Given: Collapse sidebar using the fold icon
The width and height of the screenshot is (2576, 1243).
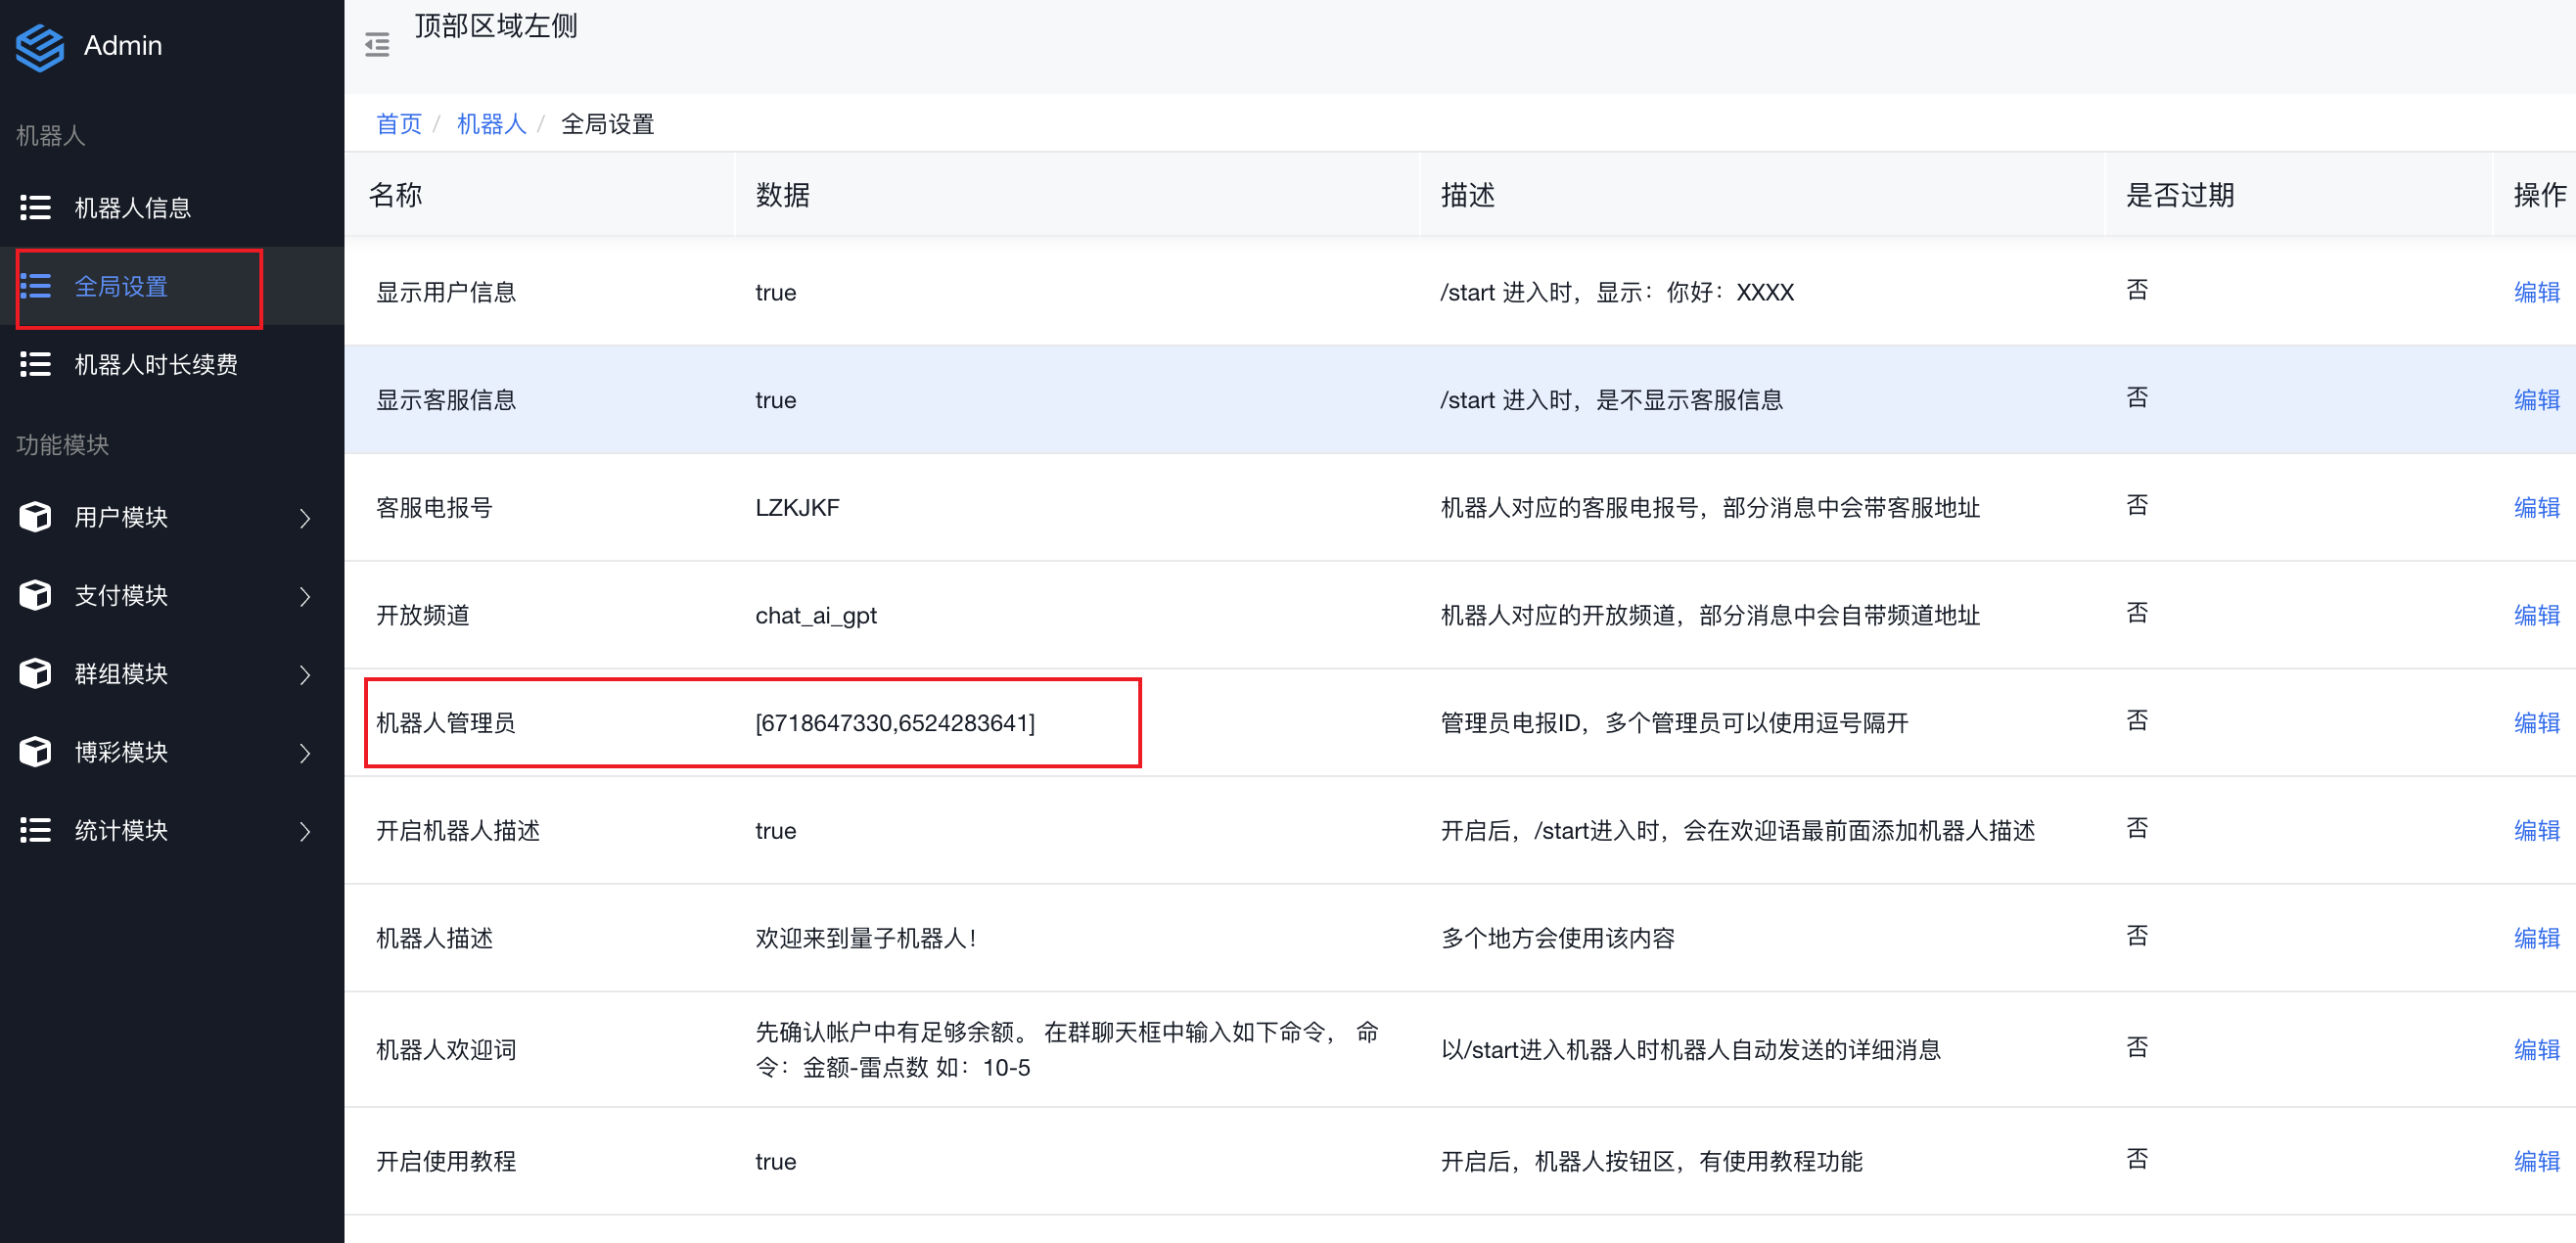Looking at the screenshot, I should click(377, 45).
